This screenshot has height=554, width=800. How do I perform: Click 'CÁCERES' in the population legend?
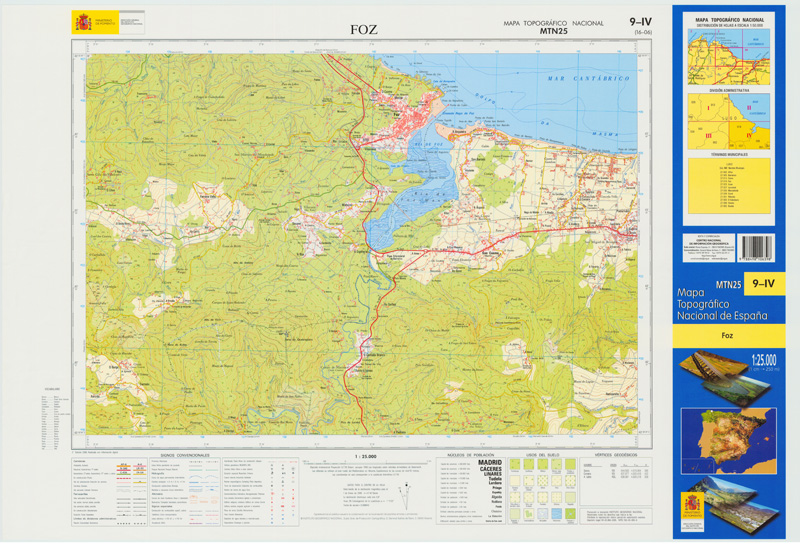[x=491, y=468]
